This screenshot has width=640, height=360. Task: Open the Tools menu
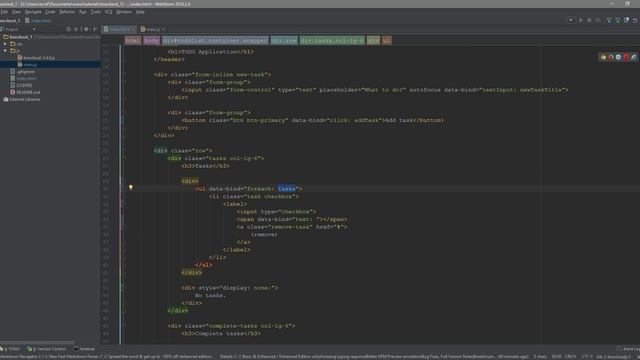(96, 12)
